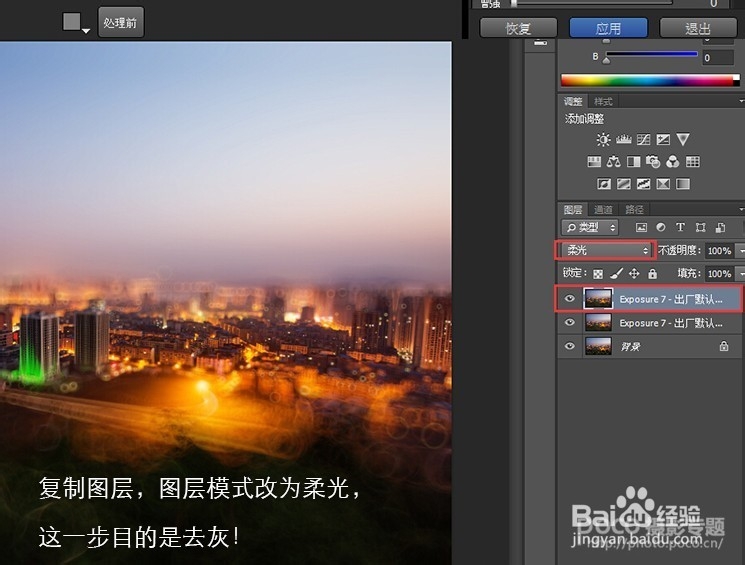
Task: Click the 退出 button
Action: 697,28
